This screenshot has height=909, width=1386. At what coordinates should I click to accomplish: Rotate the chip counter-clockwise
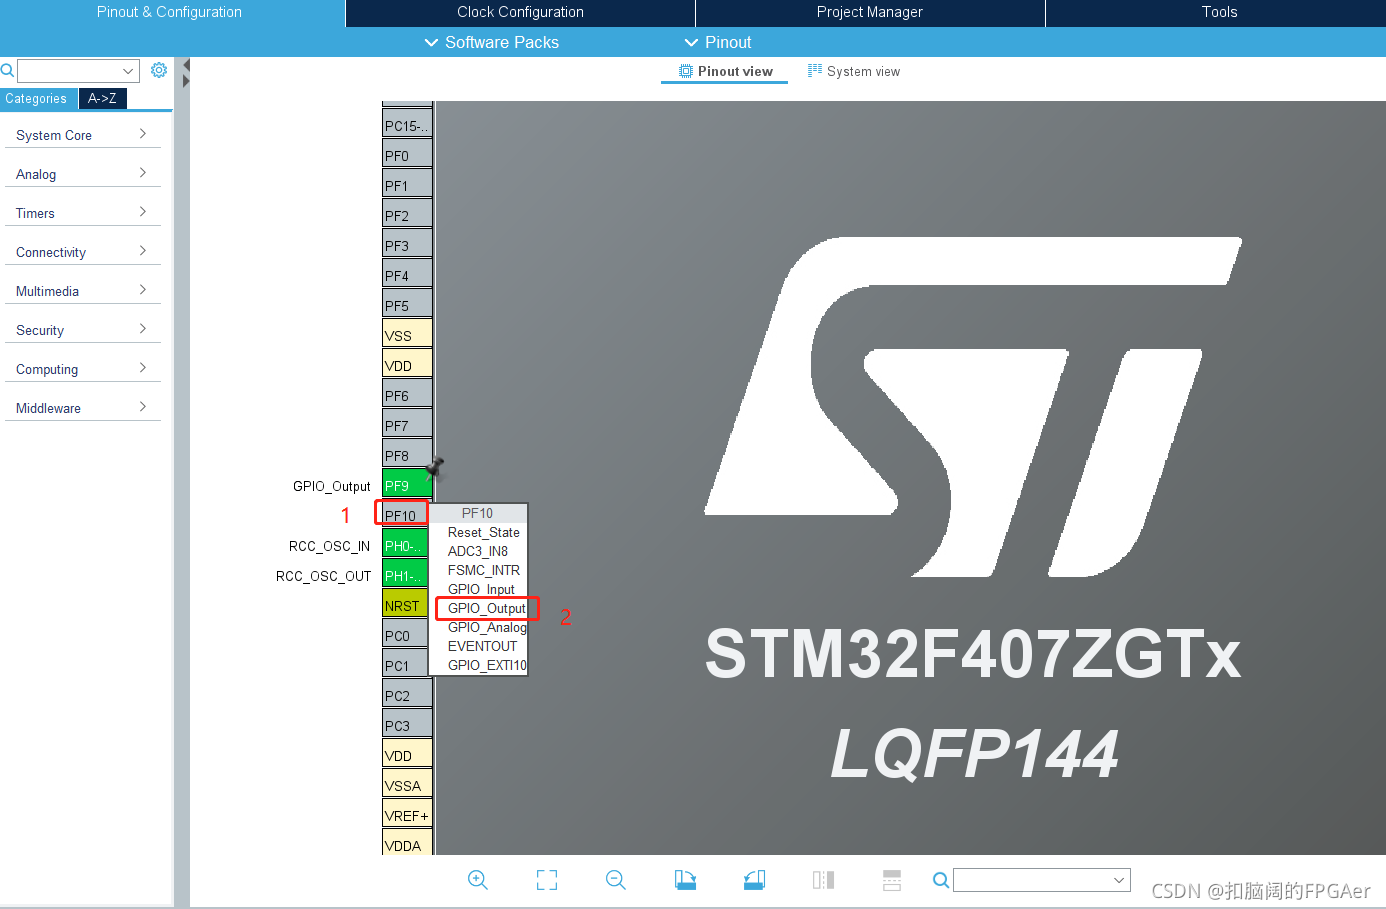tap(754, 880)
